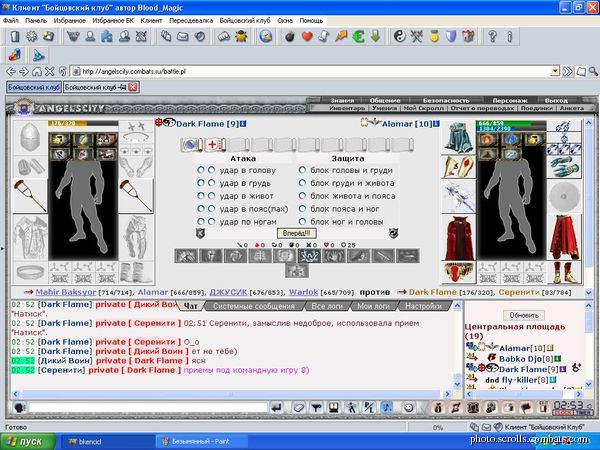
Task: Switch to Системные сообщения tab
Action: 254,306
